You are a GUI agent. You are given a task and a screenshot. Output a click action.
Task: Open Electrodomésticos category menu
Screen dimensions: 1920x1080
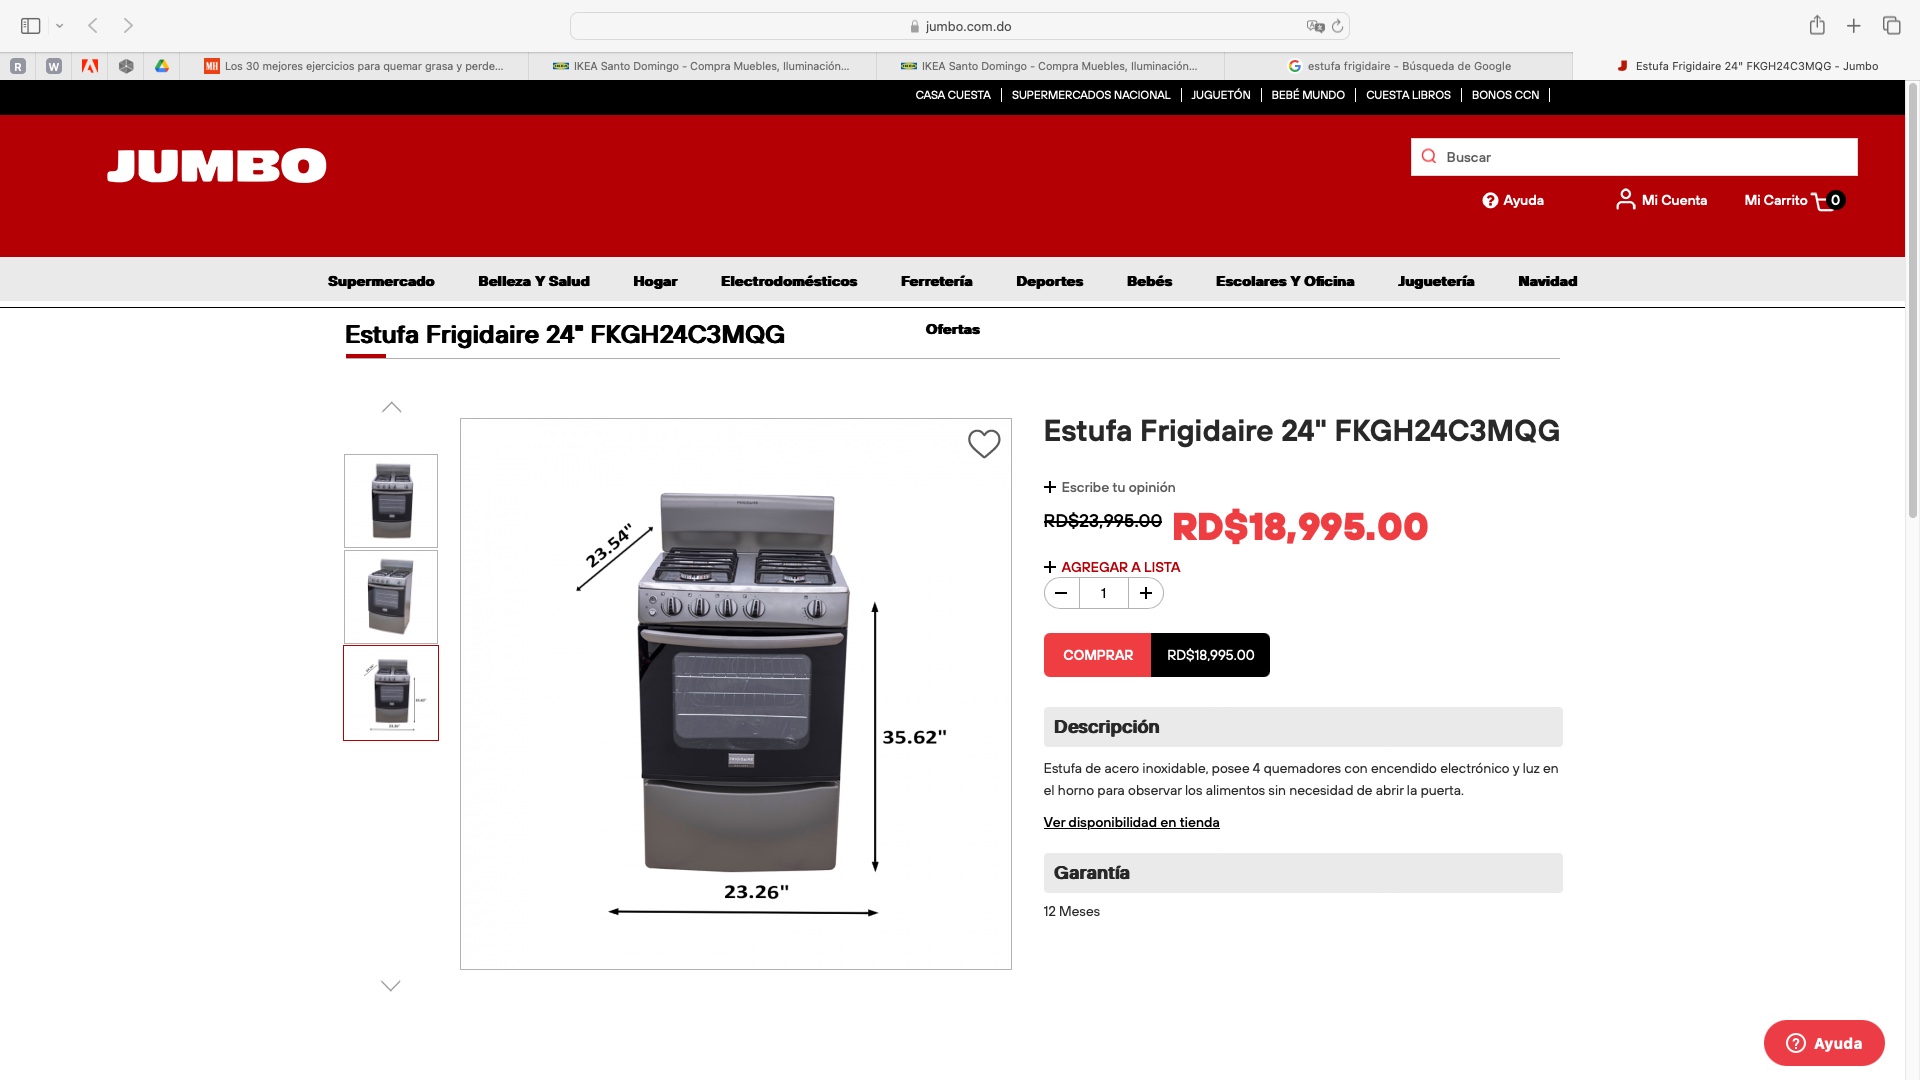[789, 282]
